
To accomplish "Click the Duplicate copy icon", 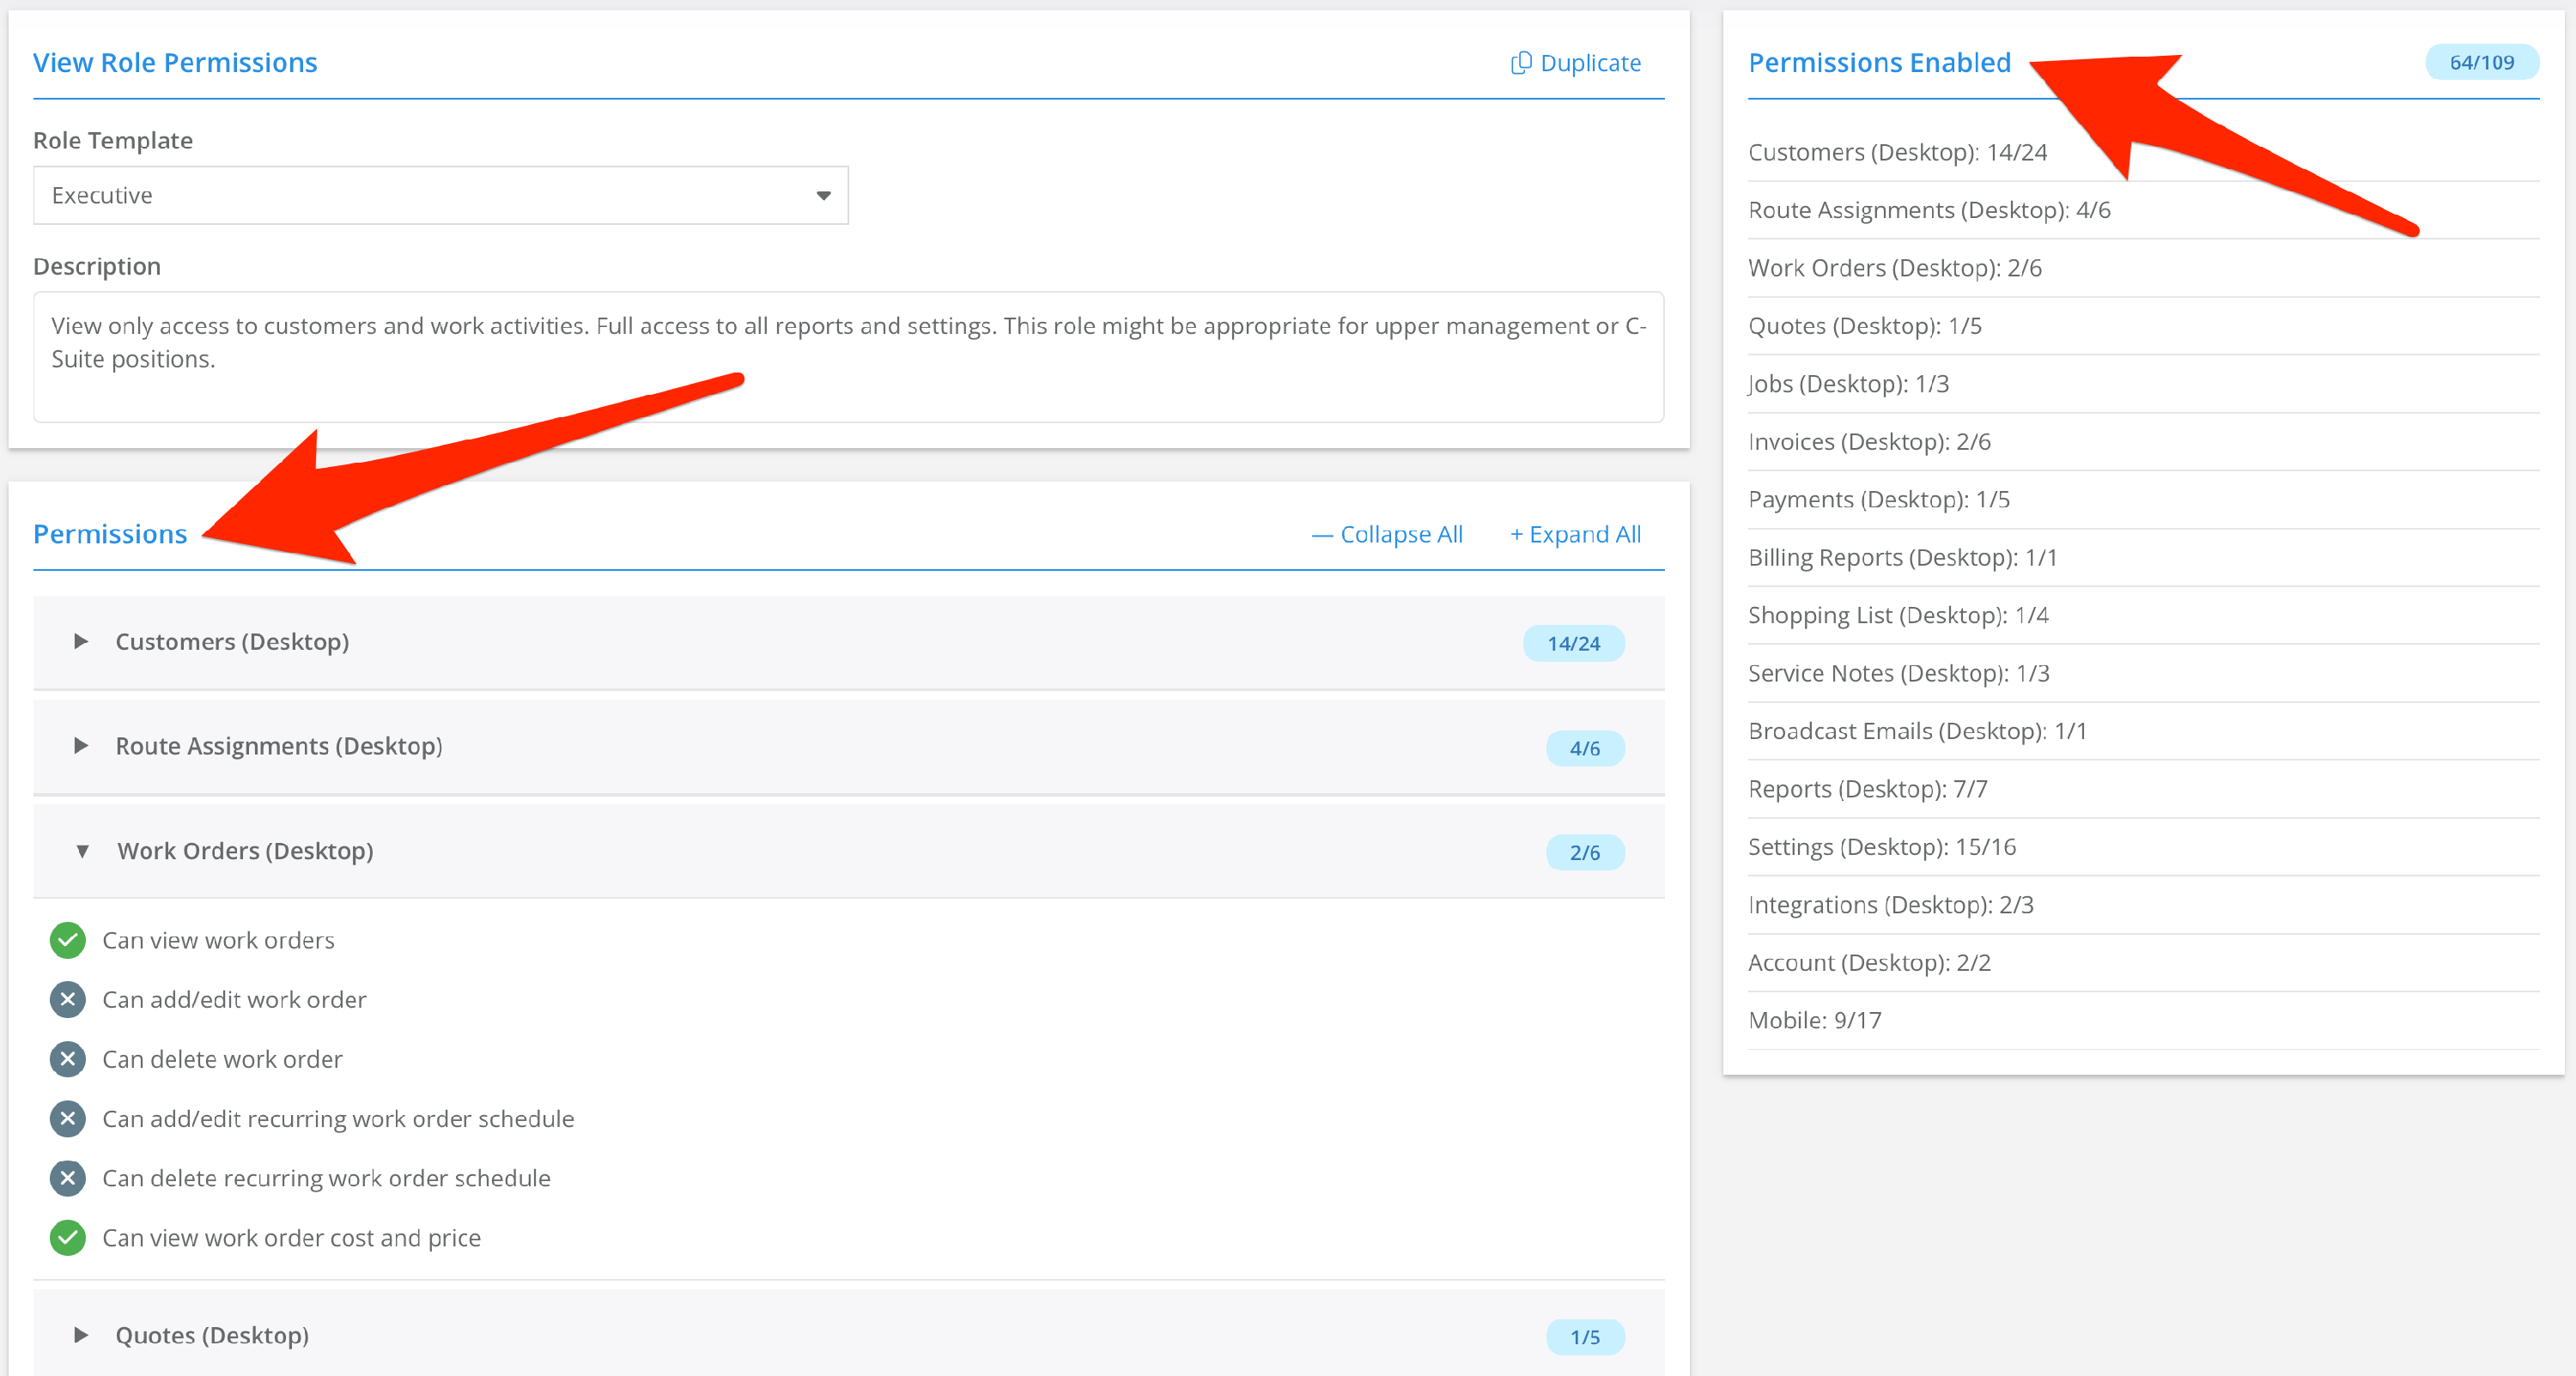I will tap(1520, 63).
